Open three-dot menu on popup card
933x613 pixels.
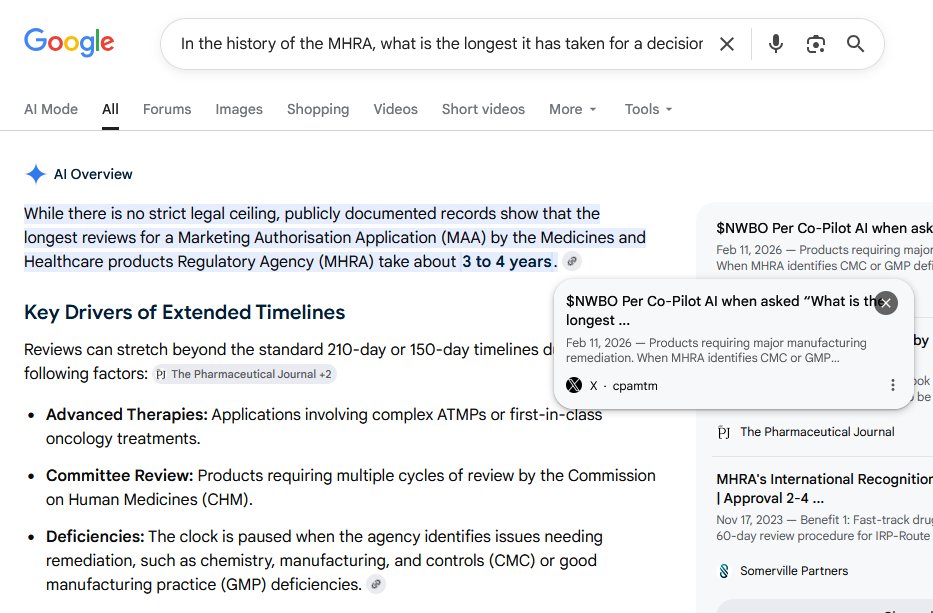893,385
